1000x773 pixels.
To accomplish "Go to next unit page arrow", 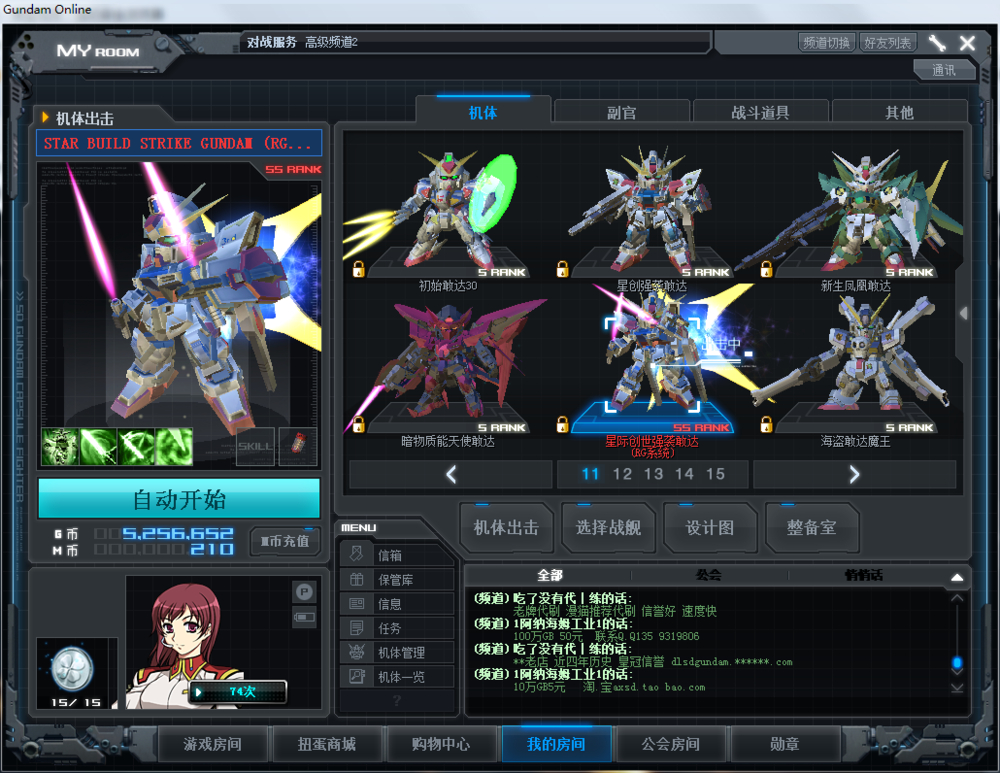I will 855,474.
